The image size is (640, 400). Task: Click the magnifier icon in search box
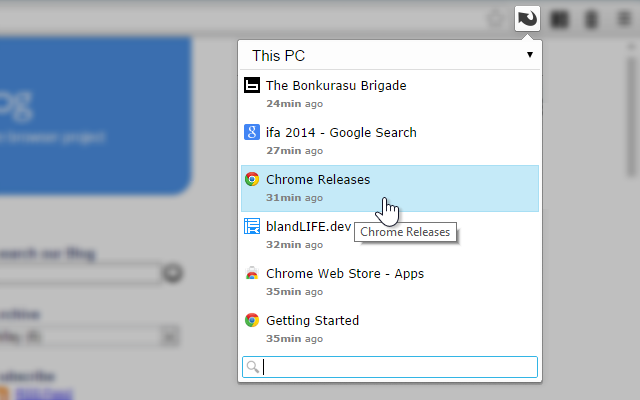tap(253, 367)
